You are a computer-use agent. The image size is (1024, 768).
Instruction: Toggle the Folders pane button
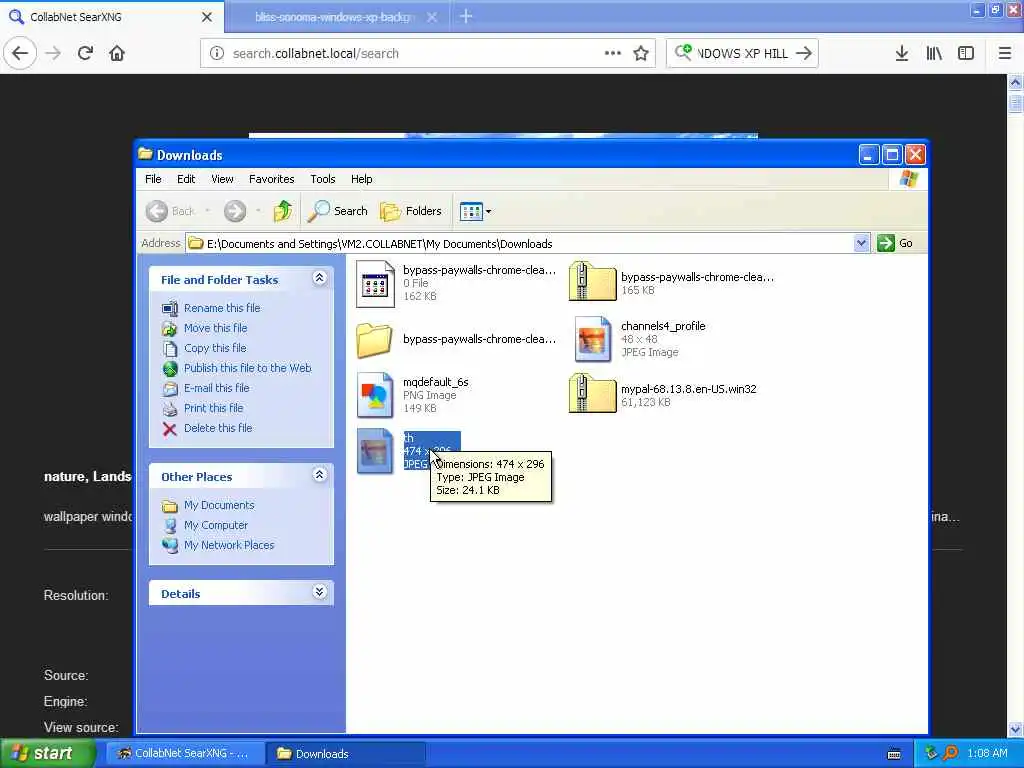click(411, 211)
